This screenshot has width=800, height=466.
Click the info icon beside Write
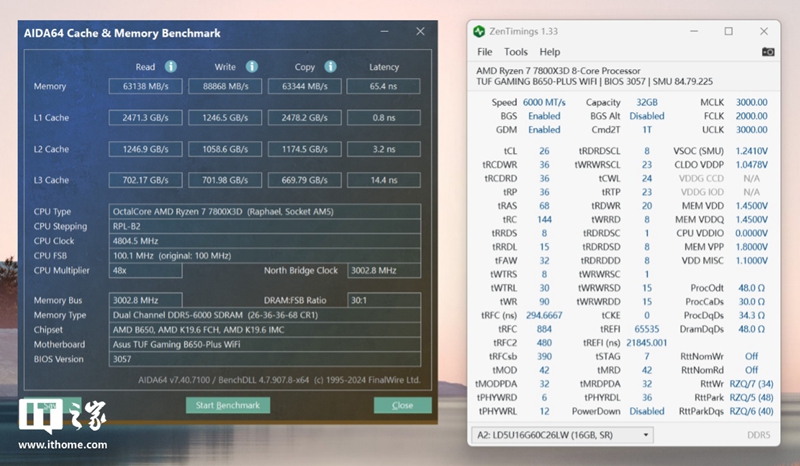click(250, 67)
